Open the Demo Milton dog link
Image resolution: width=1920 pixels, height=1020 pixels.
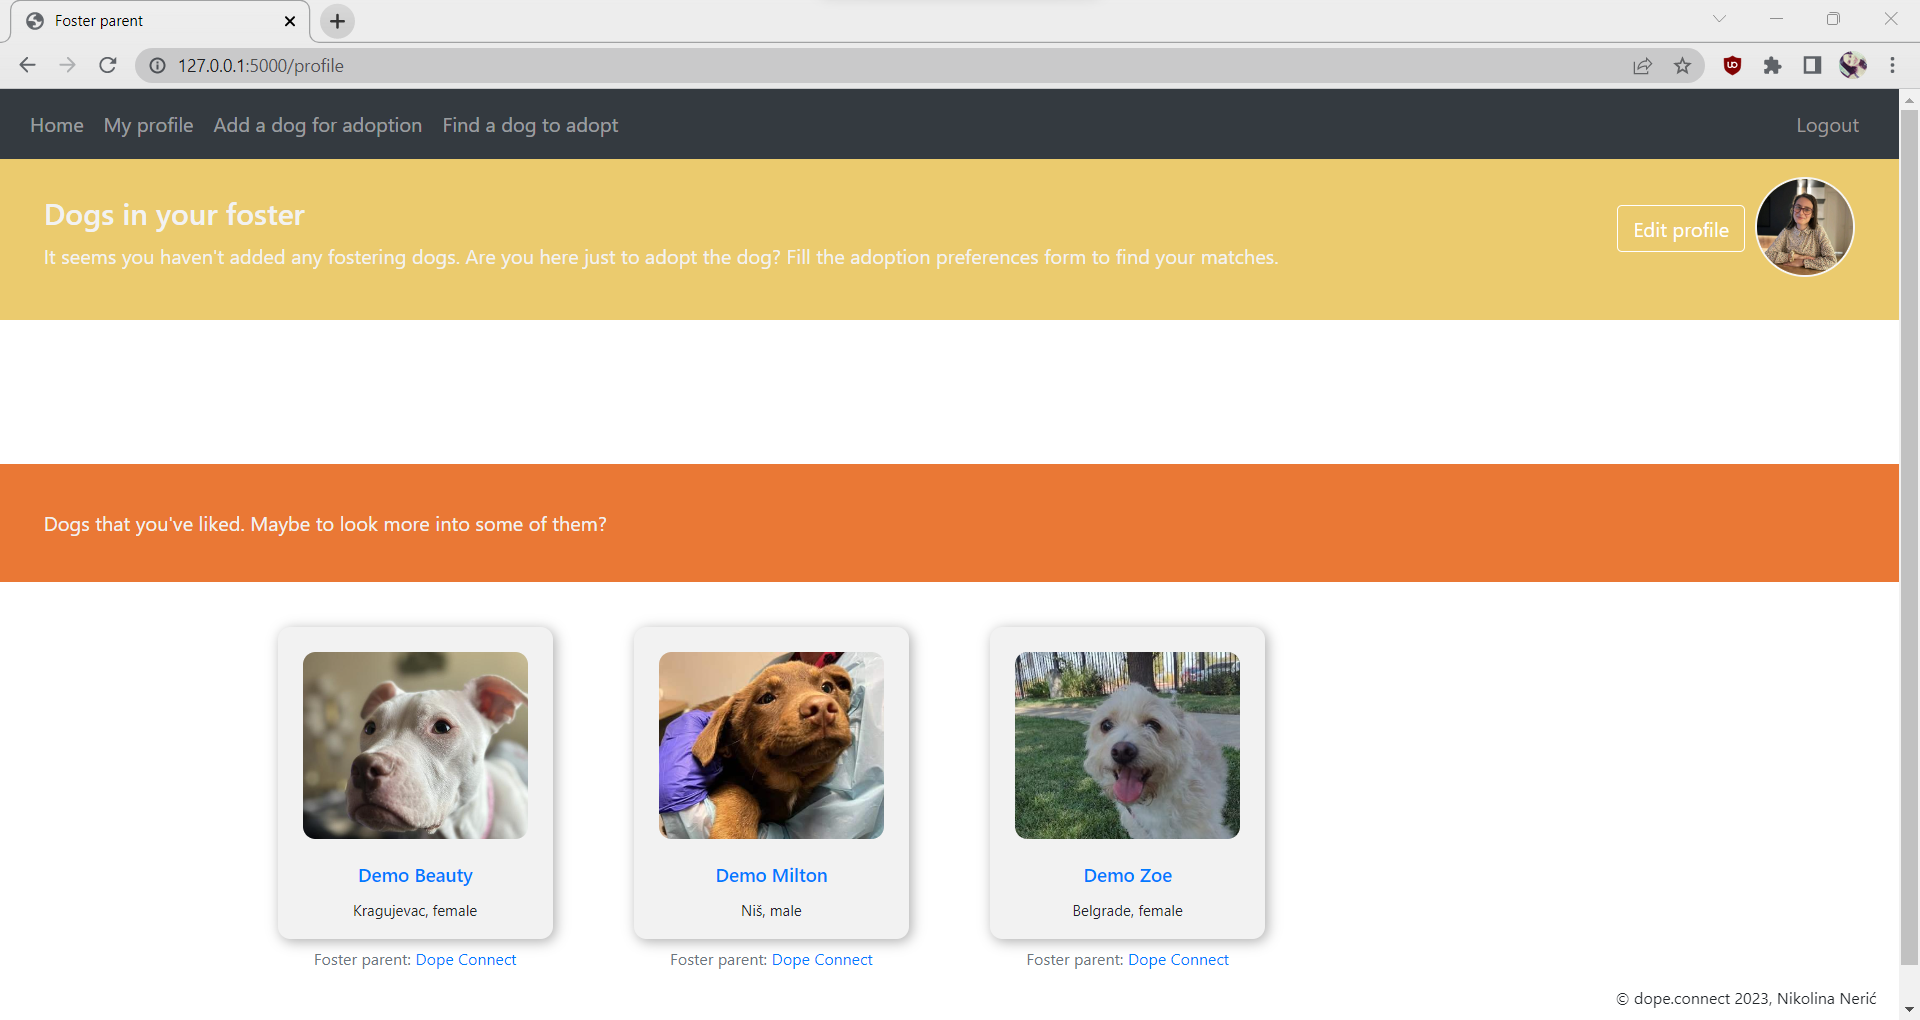(x=771, y=875)
